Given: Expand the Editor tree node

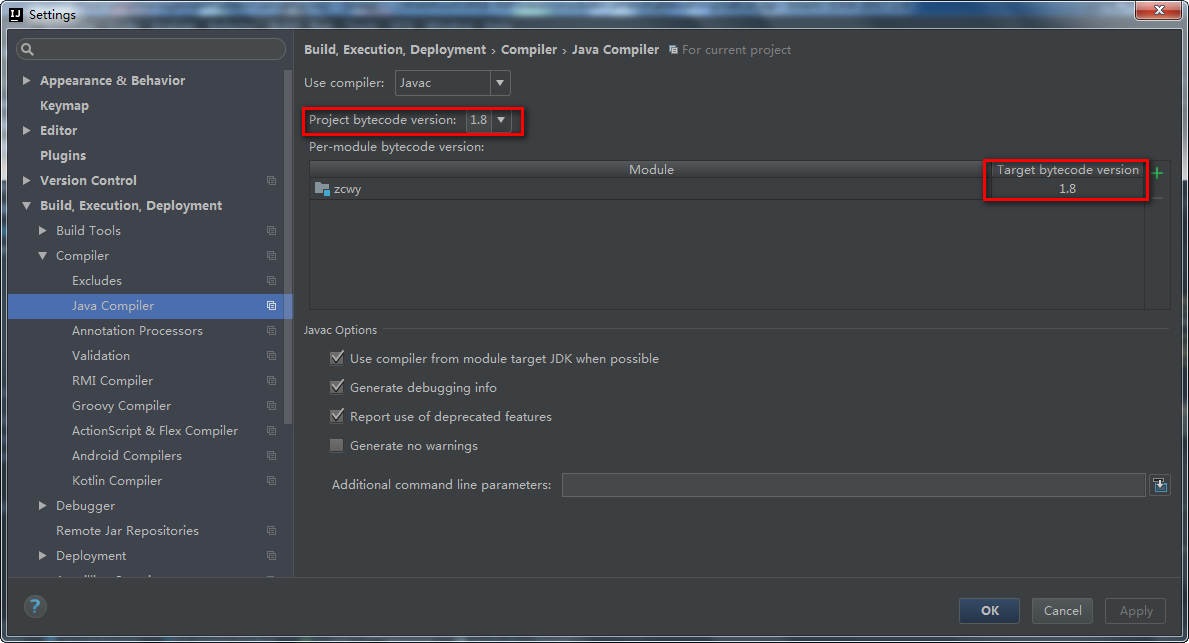Looking at the screenshot, I should (x=27, y=130).
